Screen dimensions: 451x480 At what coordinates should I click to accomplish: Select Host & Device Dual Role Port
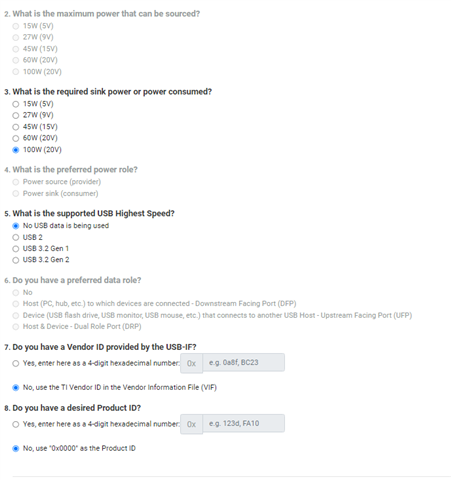click(16, 327)
